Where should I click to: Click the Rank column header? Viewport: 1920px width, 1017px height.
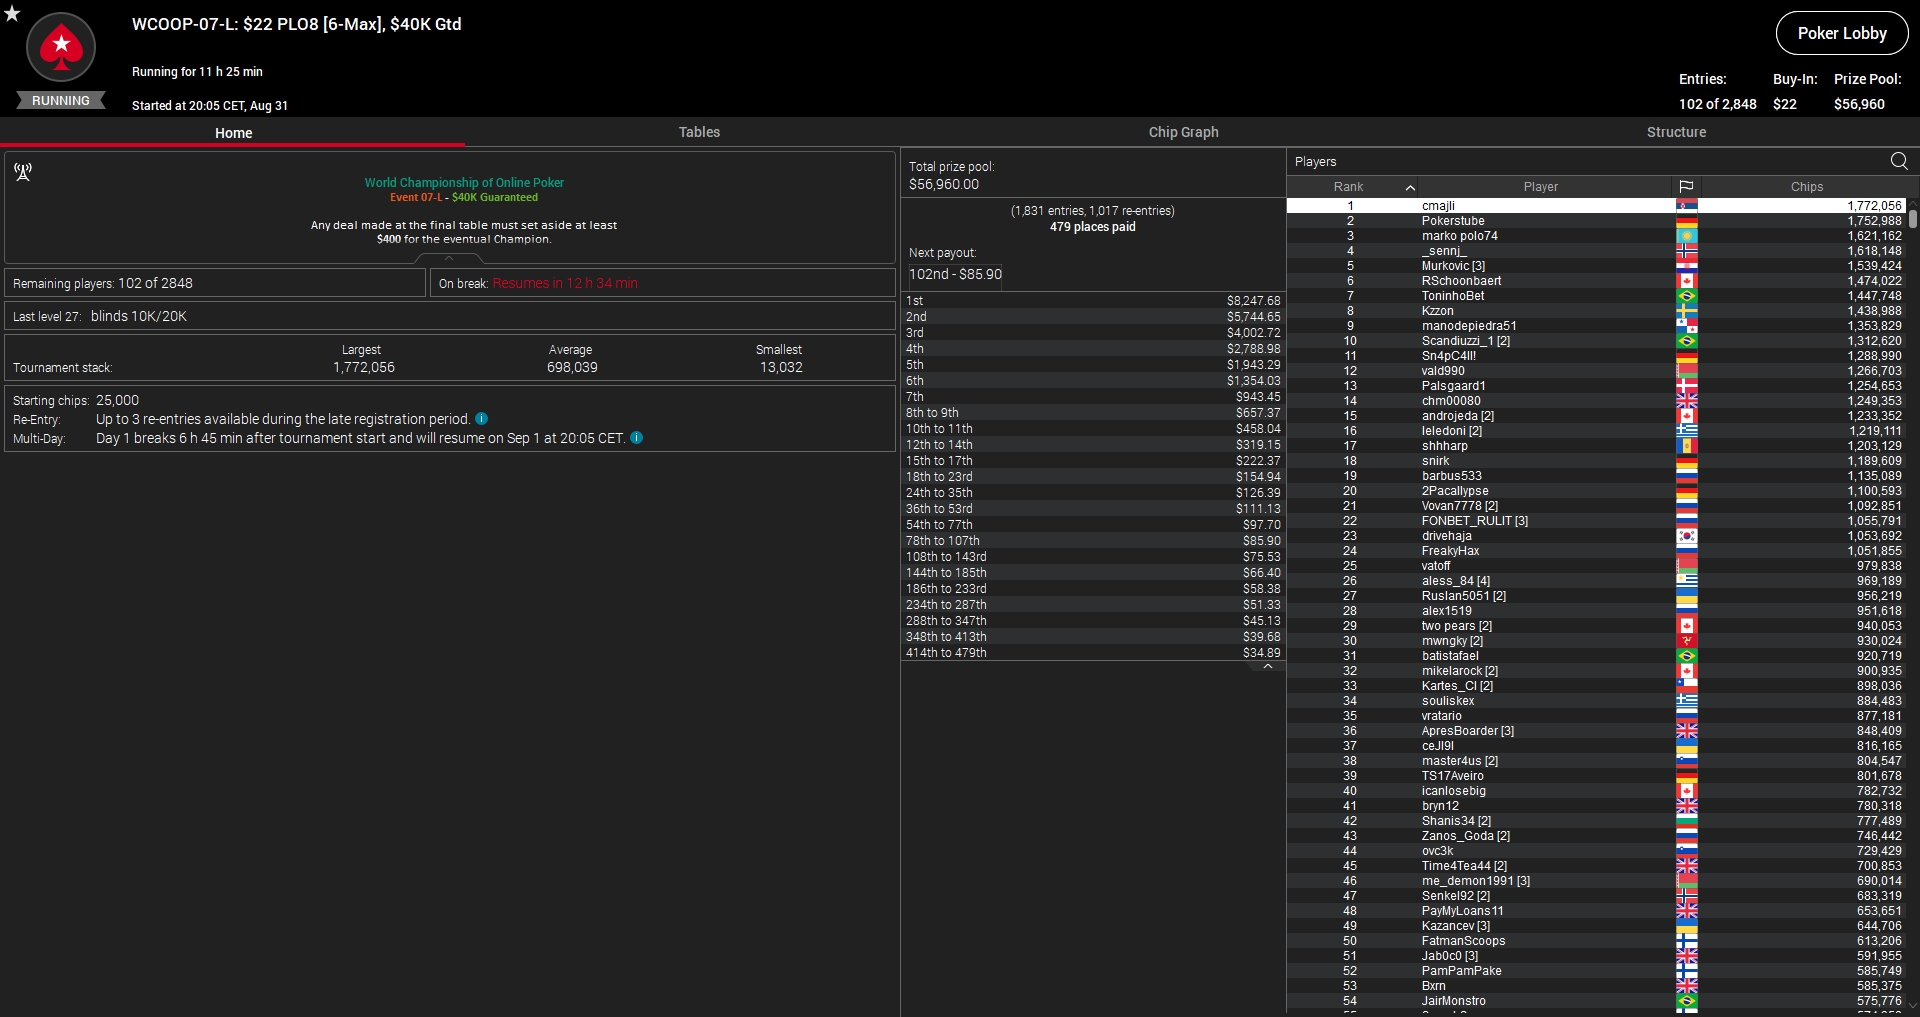[1348, 187]
